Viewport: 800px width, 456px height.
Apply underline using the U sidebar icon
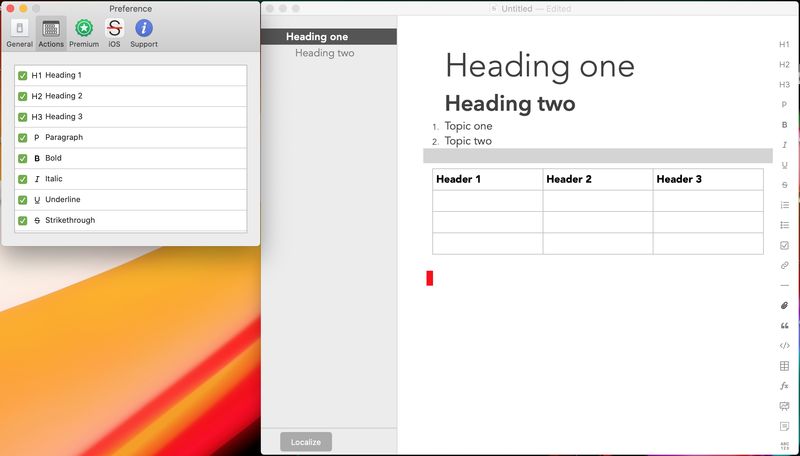point(784,165)
